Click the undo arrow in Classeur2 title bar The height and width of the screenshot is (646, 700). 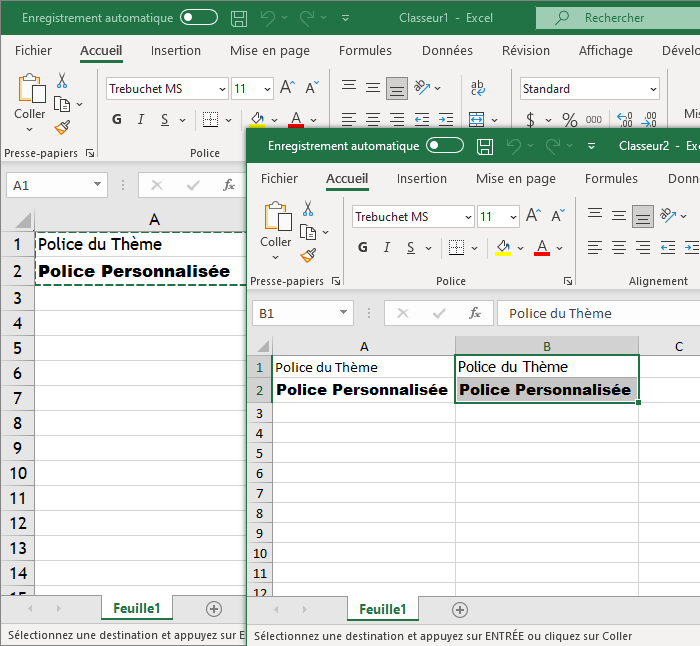tap(514, 146)
